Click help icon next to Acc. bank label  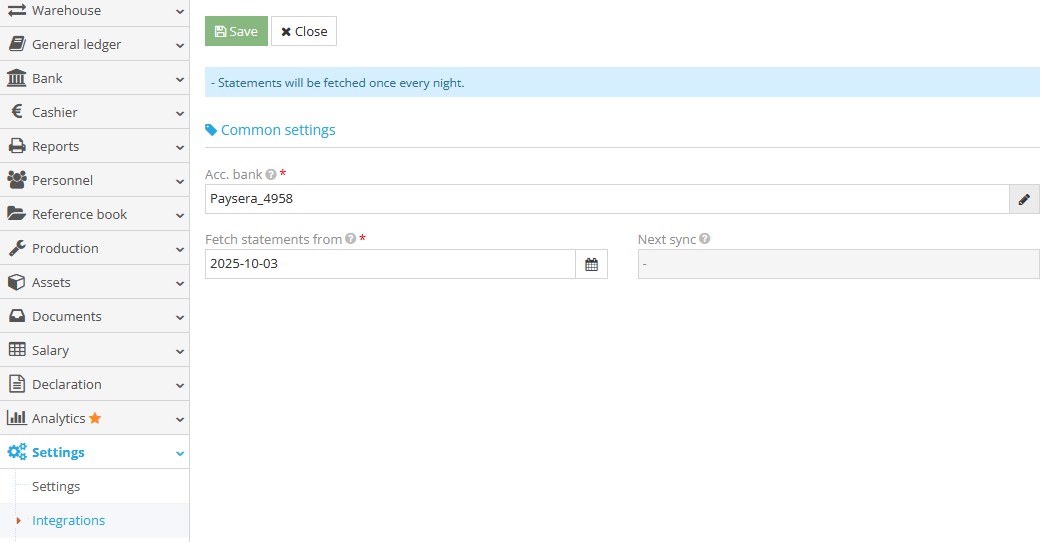click(271, 175)
